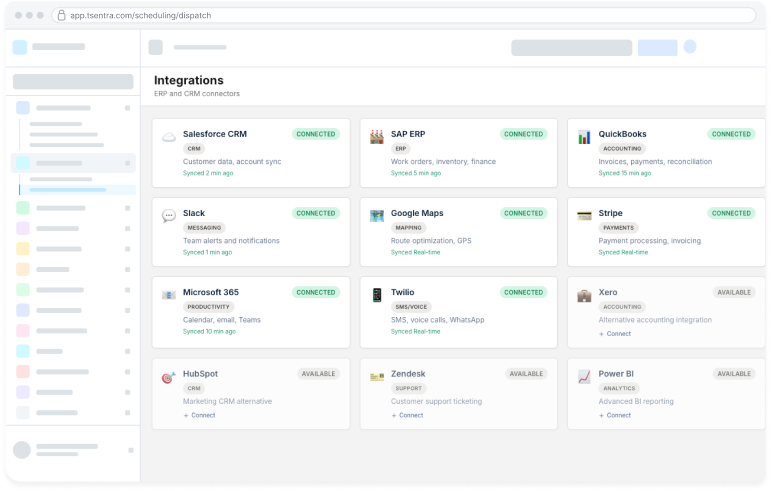Click the Stripe Connected badge

tap(731, 213)
